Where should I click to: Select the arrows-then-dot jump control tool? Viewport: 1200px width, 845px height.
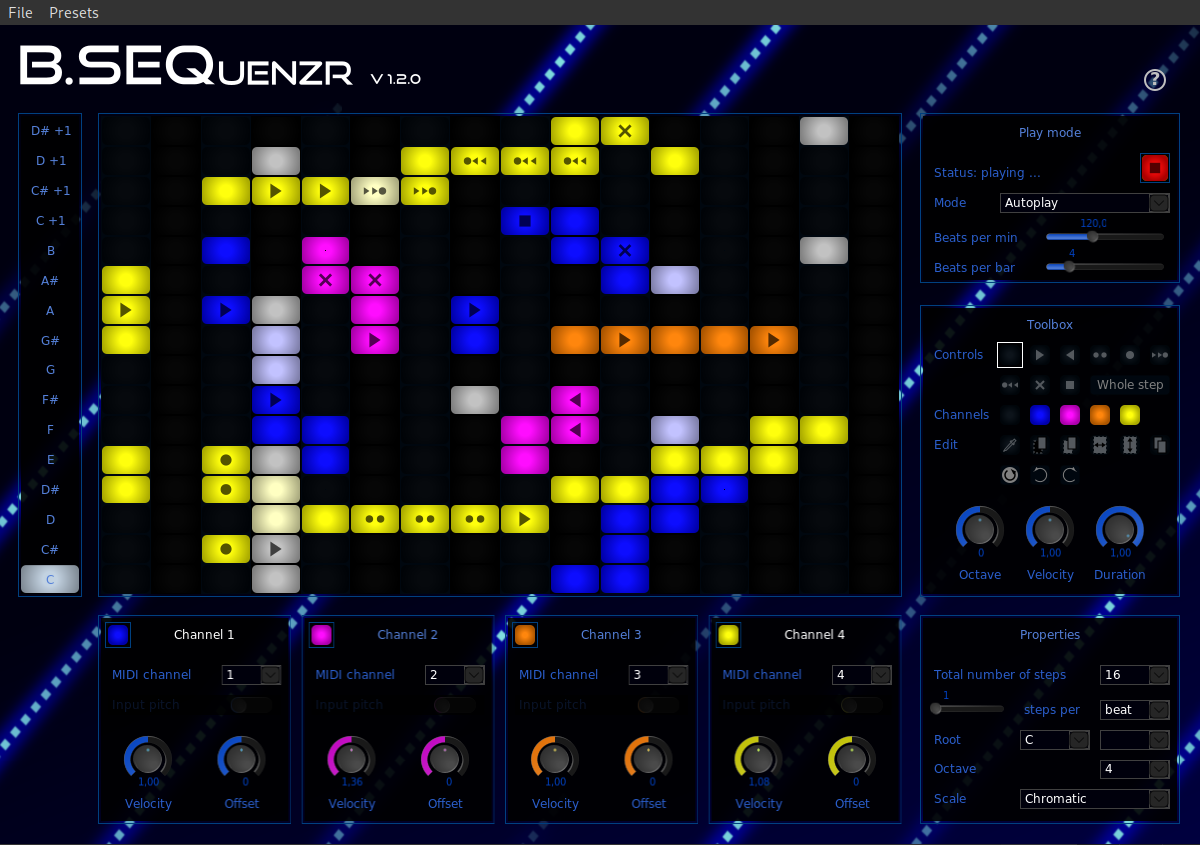click(x=1160, y=355)
